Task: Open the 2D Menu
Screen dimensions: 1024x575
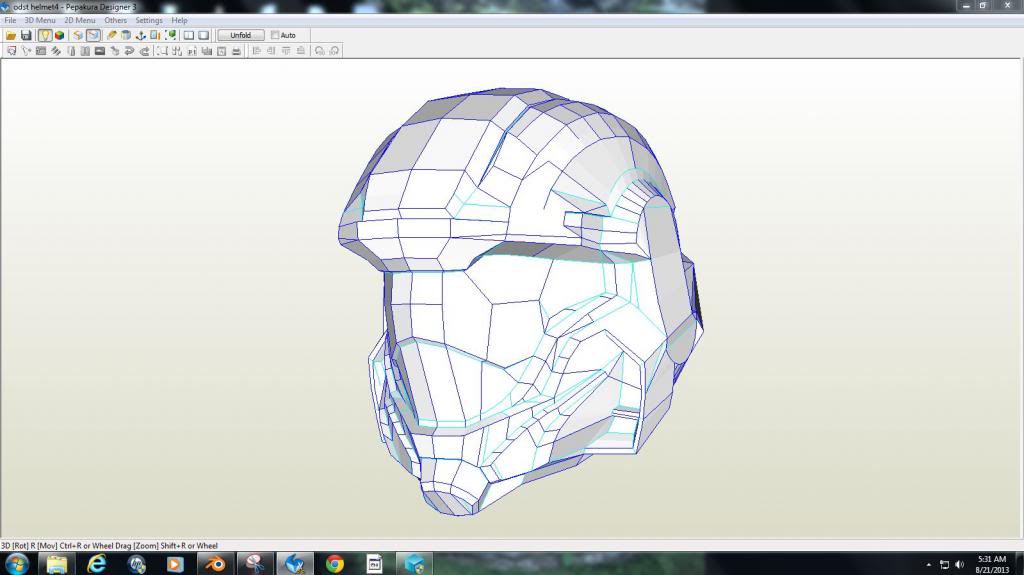Action: [x=80, y=20]
